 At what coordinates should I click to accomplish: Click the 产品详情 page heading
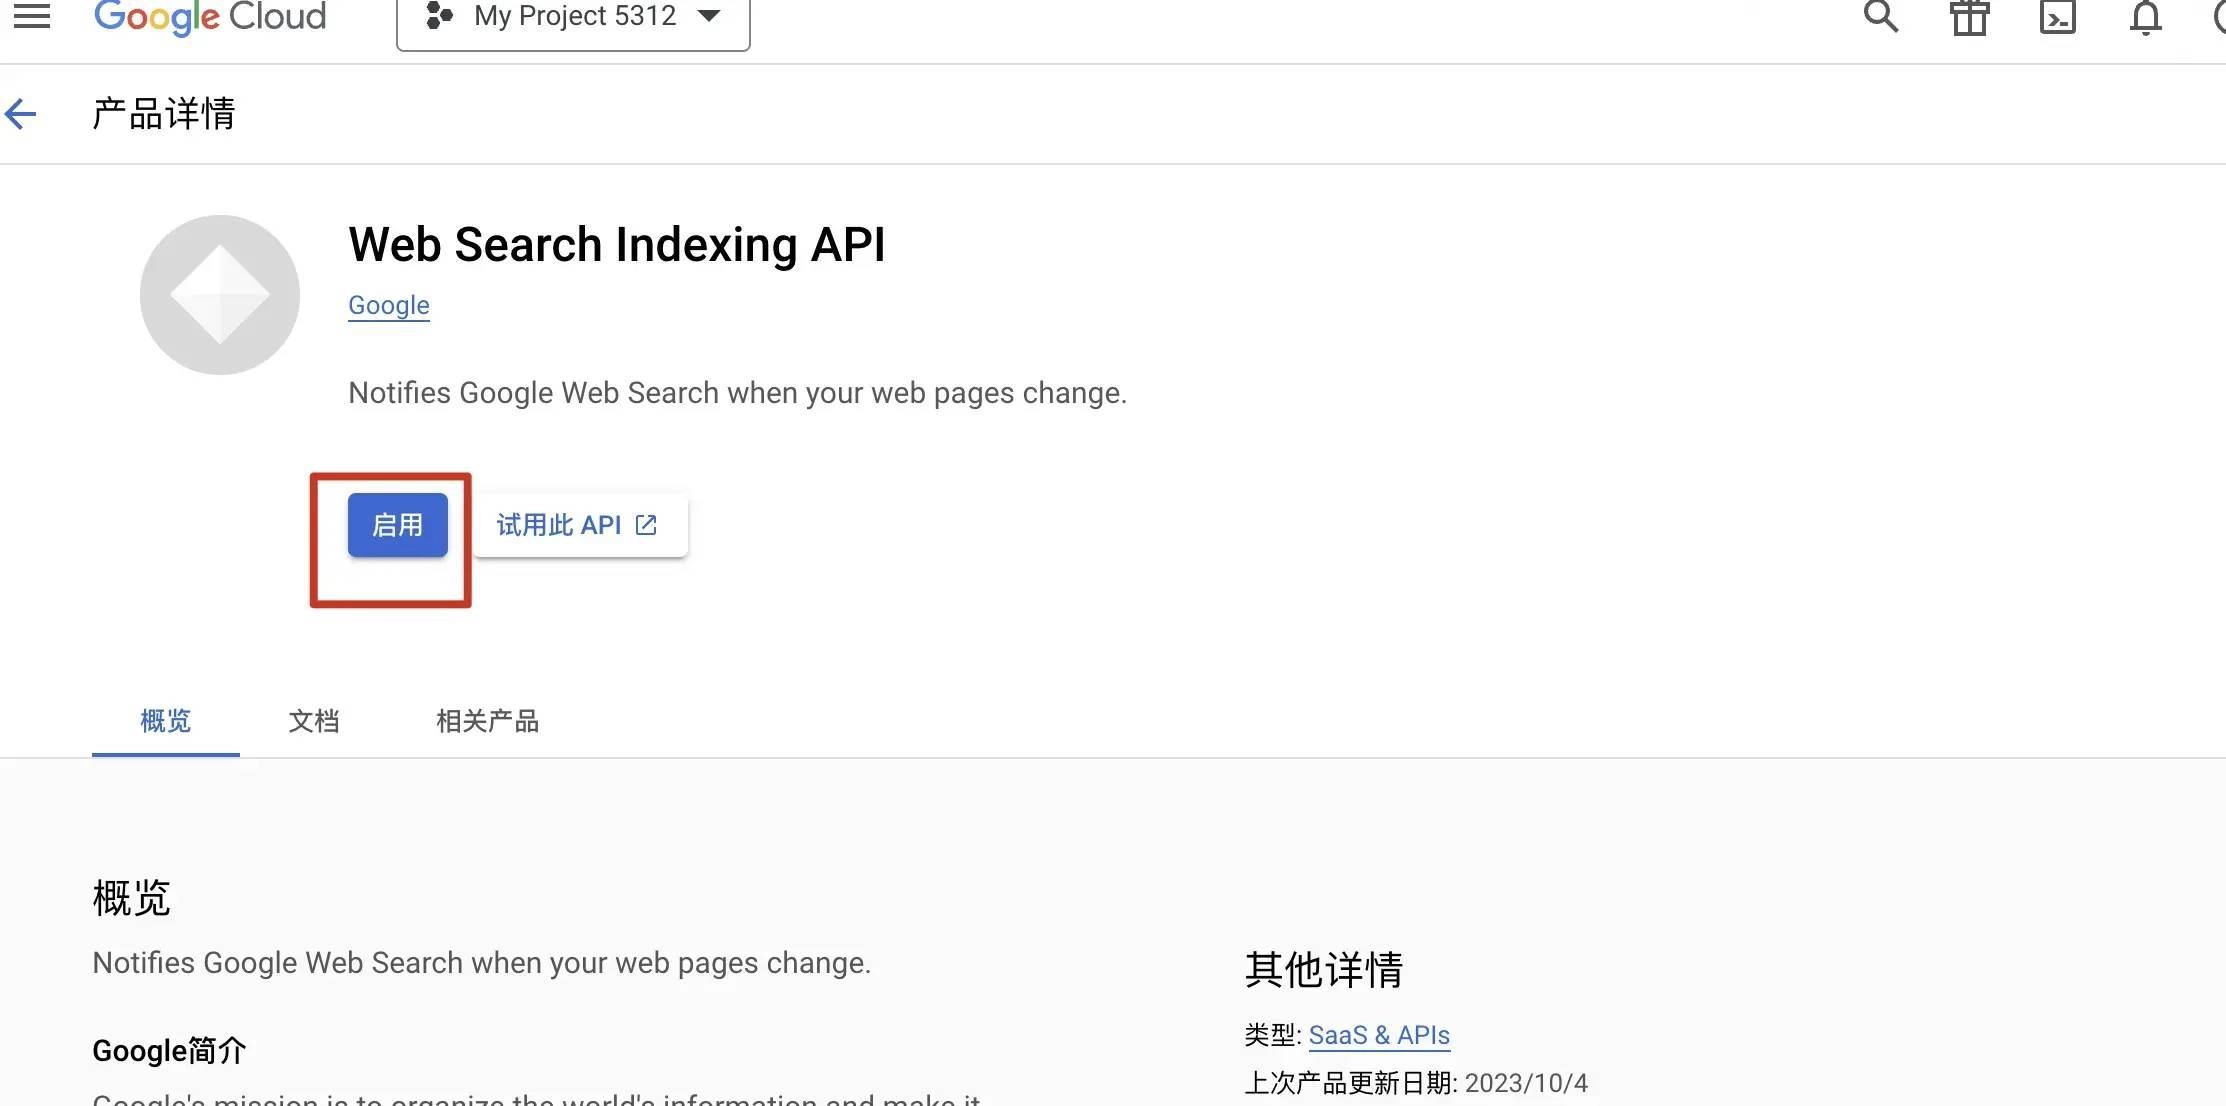click(x=164, y=114)
